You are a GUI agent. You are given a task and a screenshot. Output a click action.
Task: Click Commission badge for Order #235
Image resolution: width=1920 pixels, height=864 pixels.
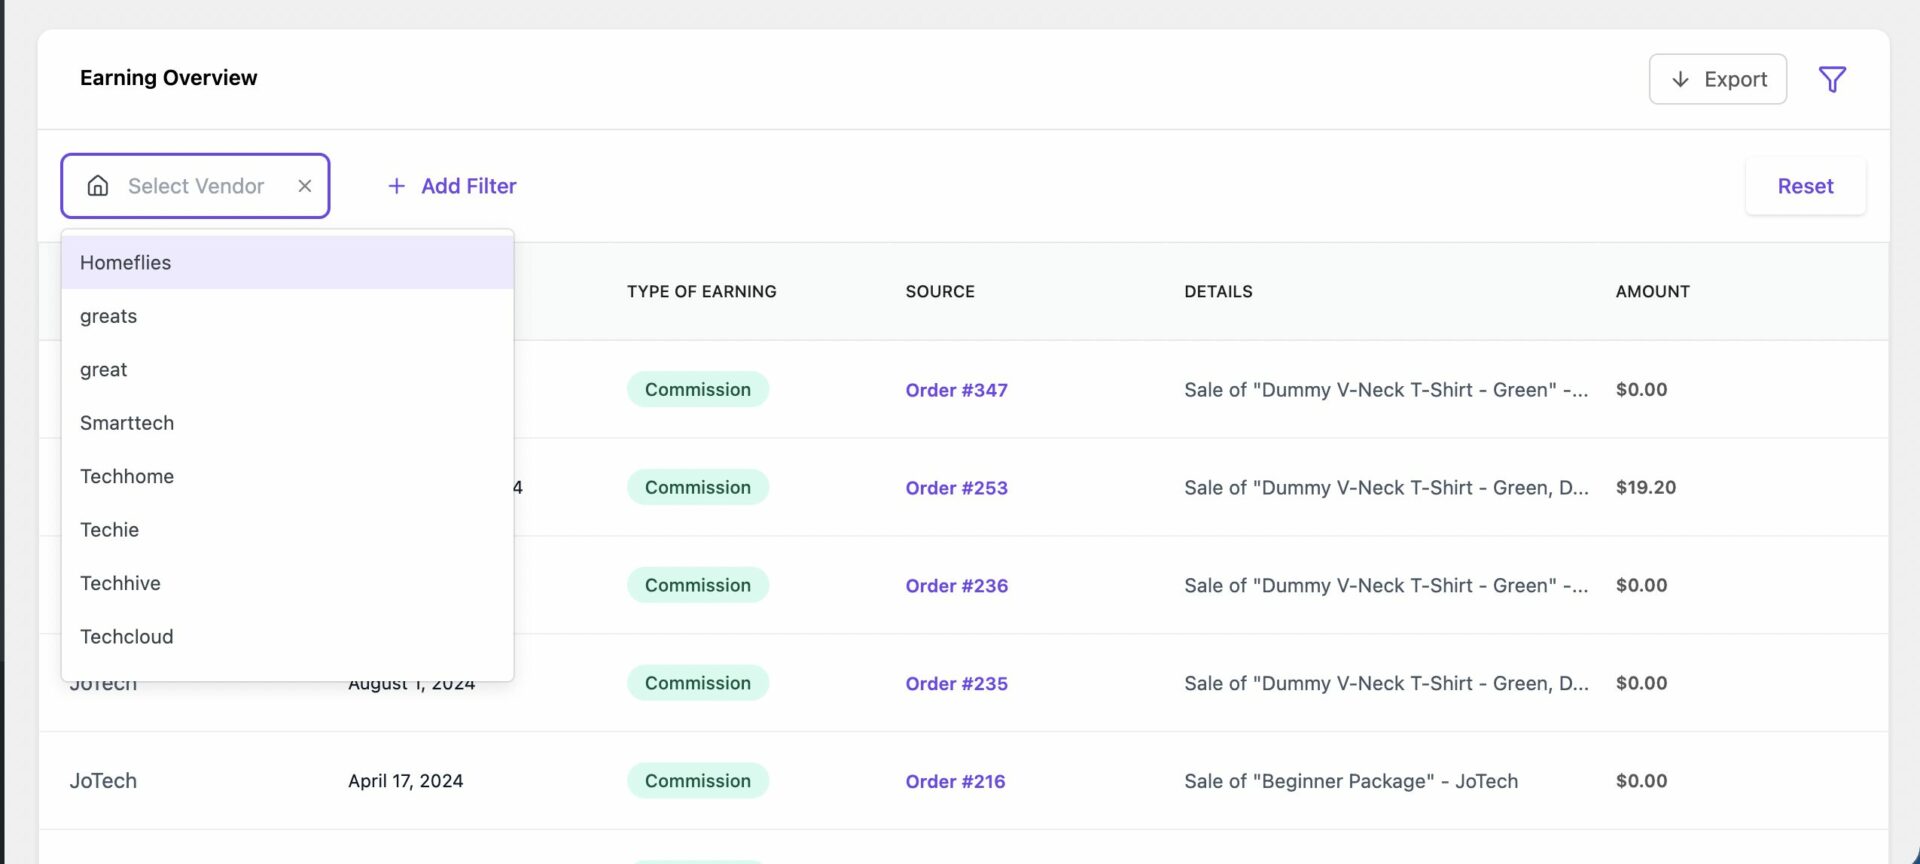(x=698, y=684)
